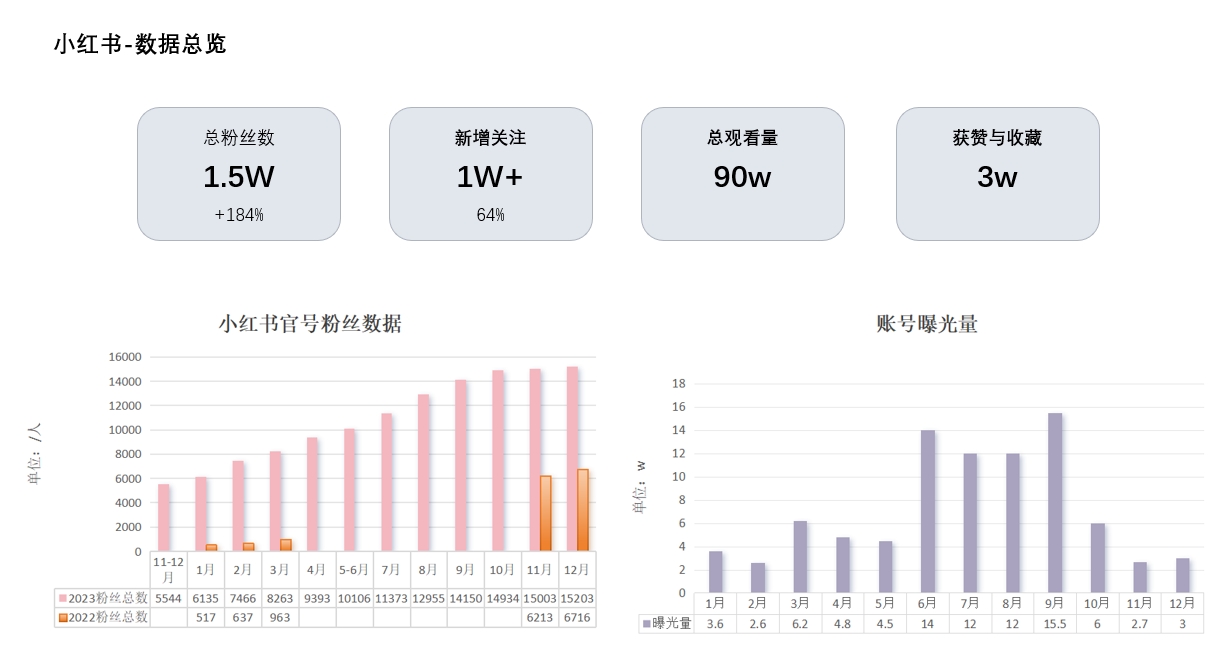The height and width of the screenshot is (651, 1227).
Task: Click the pink 2023粉丝总数 legend swatch
Action: pos(62,598)
